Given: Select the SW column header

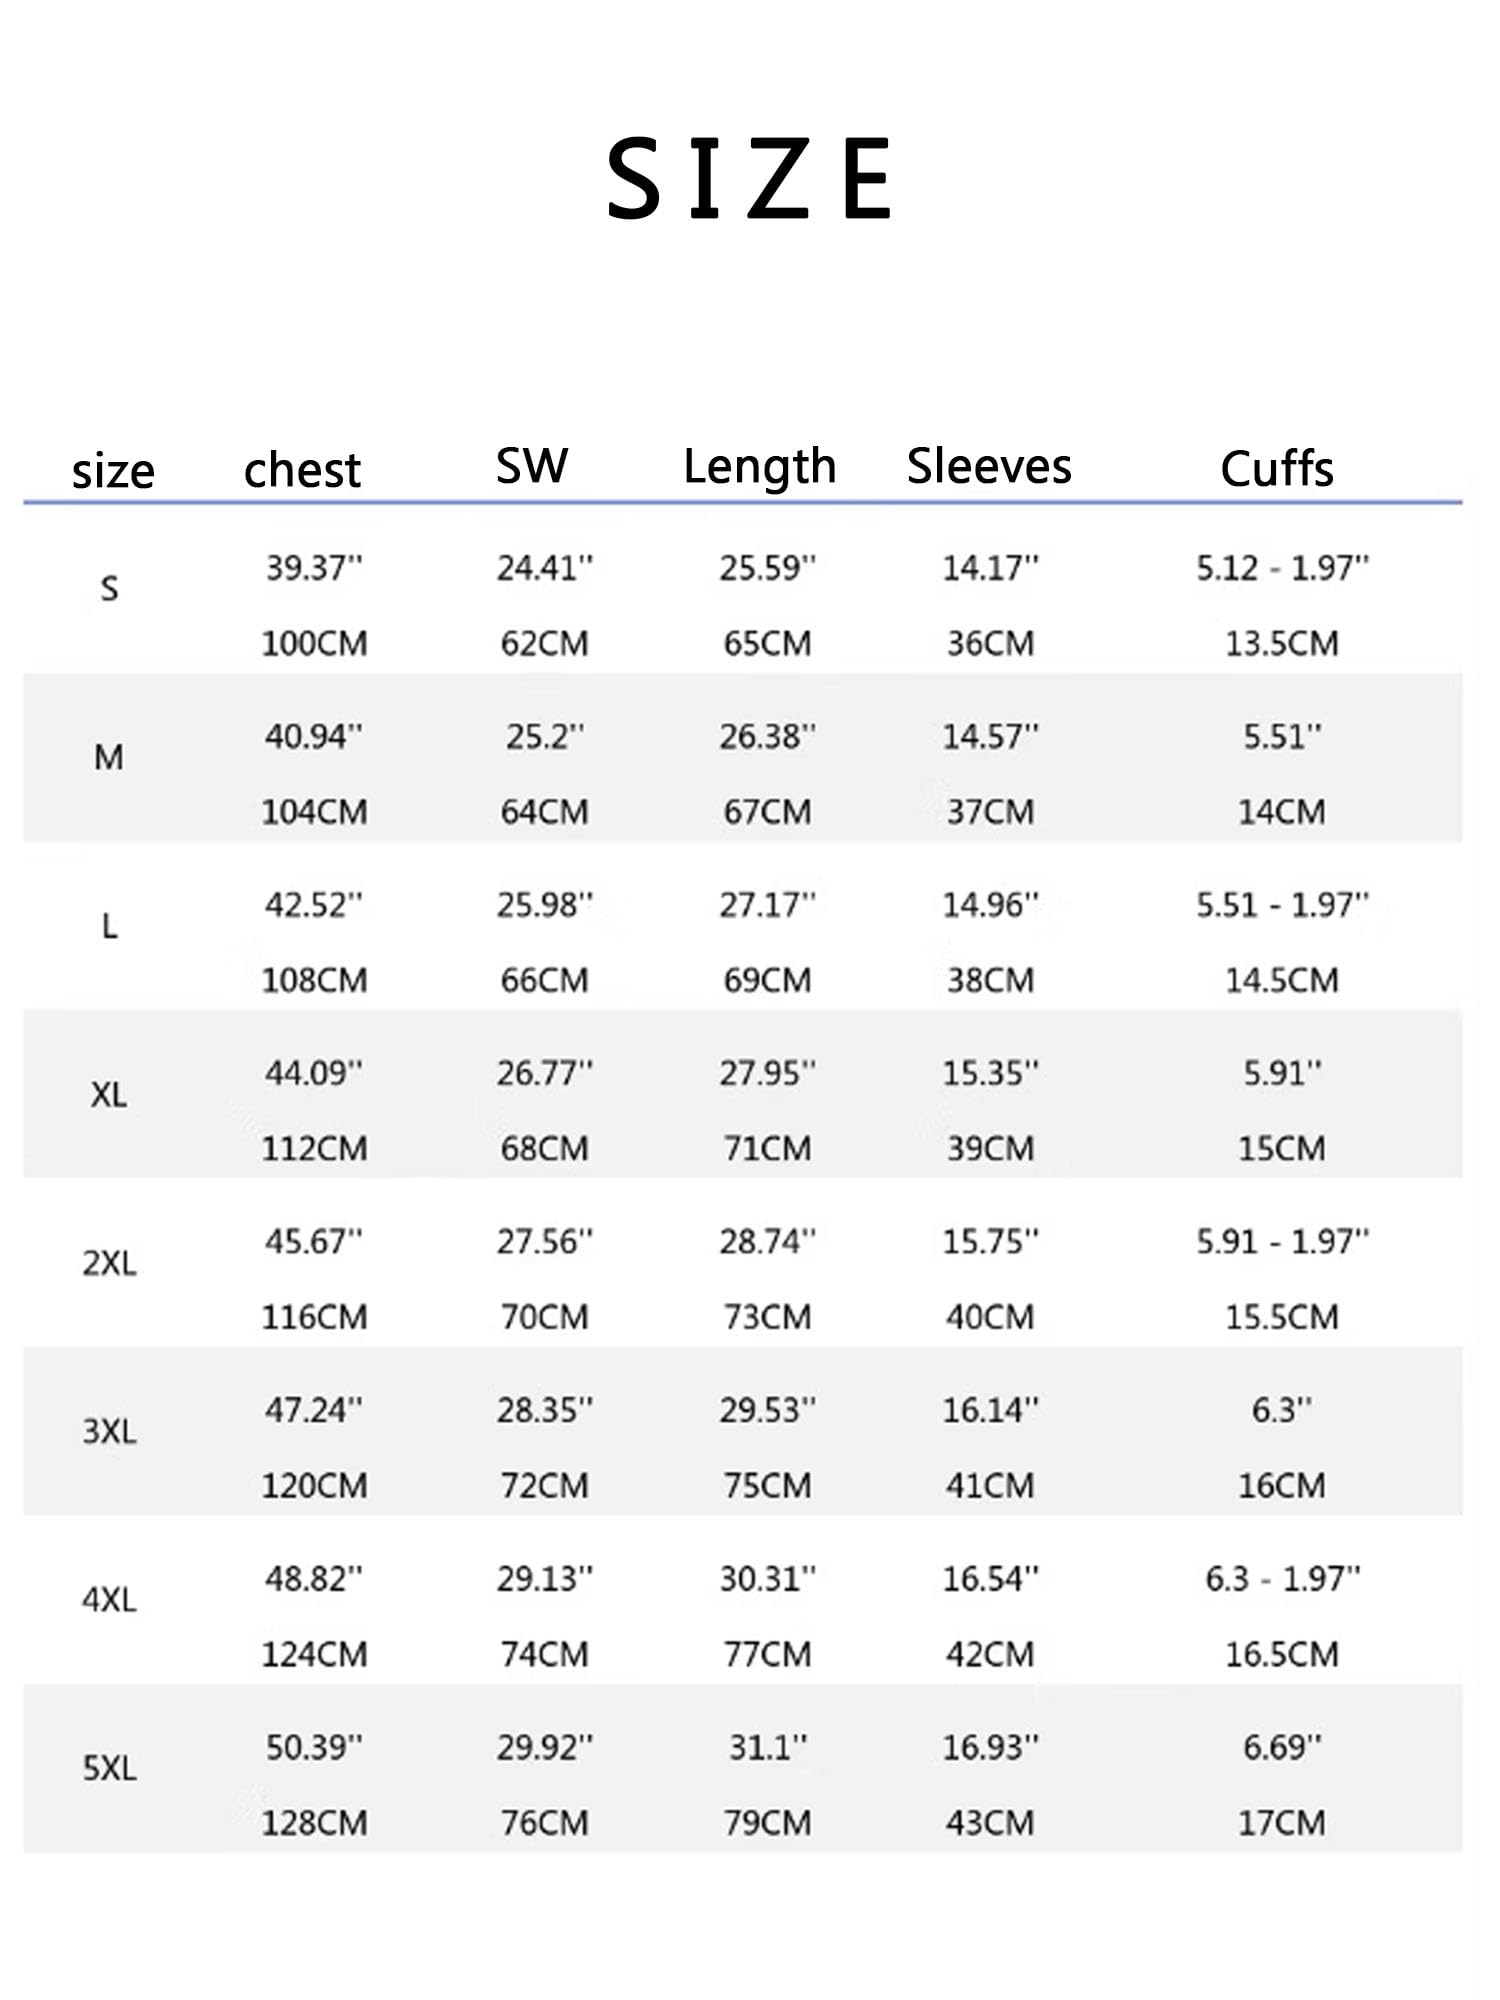Looking at the screenshot, I should click(x=532, y=466).
